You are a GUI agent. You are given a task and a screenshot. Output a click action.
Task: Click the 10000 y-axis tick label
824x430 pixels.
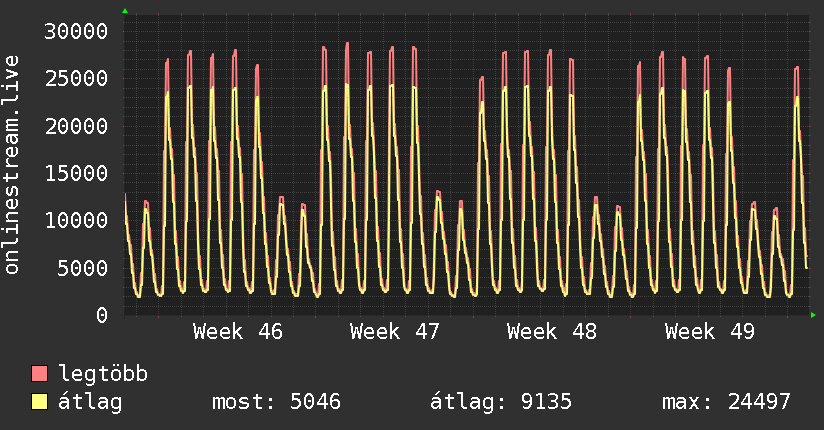click(76, 221)
